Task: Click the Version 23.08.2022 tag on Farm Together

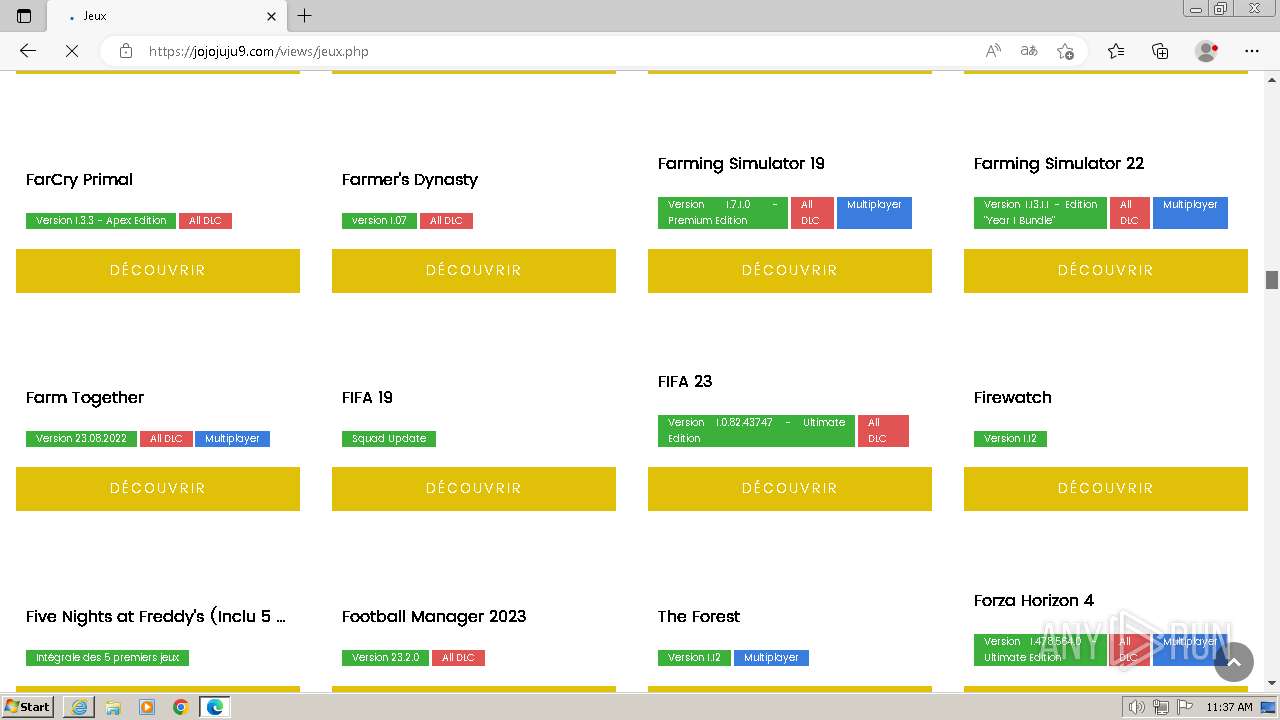Action: pyautogui.click(x=81, y=439)
